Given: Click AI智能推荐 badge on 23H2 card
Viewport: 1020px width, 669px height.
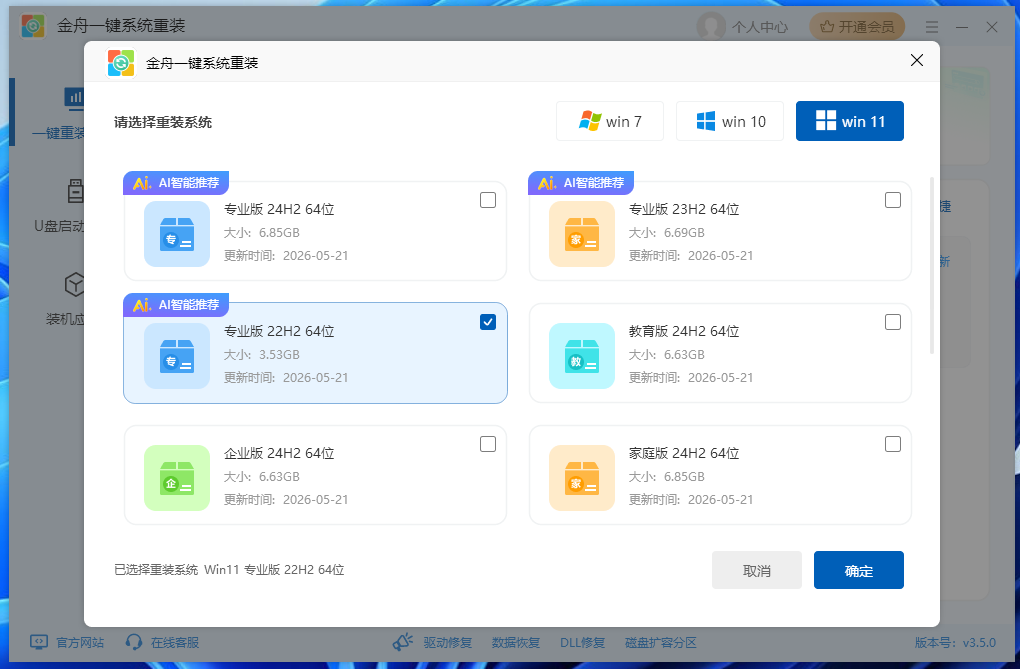Looking at the screenshot, I should [x=581, y=183].
